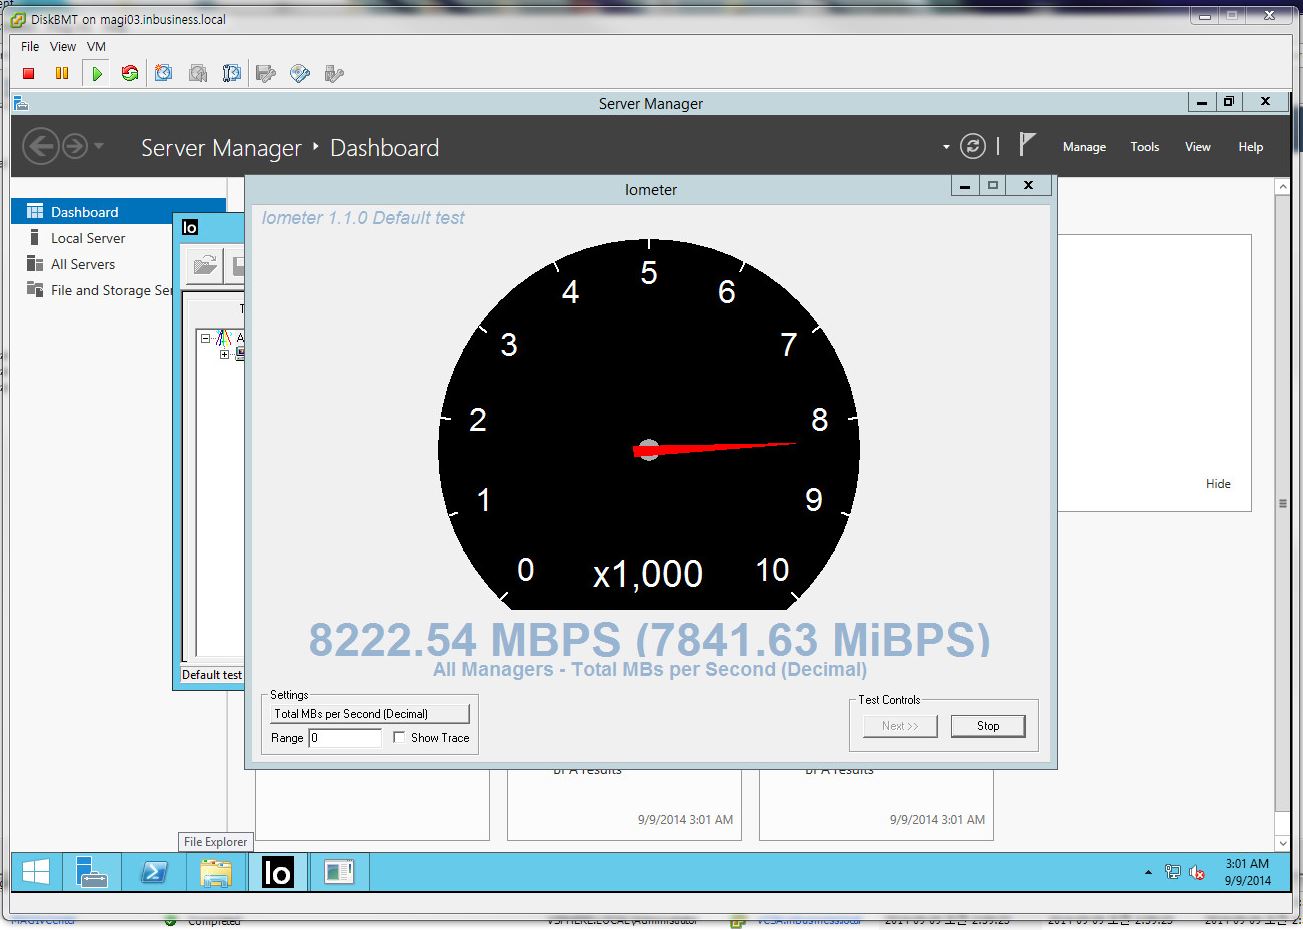Open File Explorer from the taskbar
Image resolution: width=1303 pixels, height=930 pixels.
click(215, 872)
